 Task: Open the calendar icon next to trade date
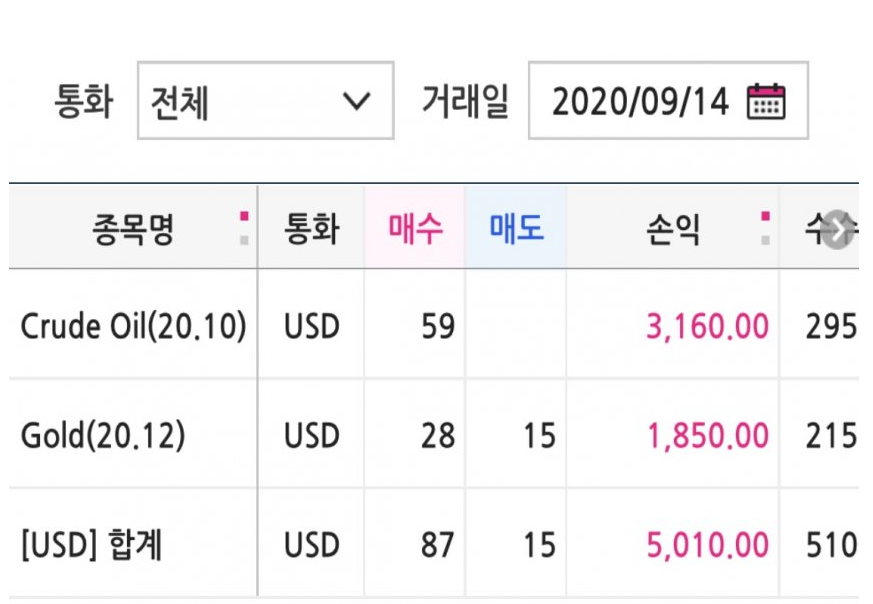(x=766, y=101)
